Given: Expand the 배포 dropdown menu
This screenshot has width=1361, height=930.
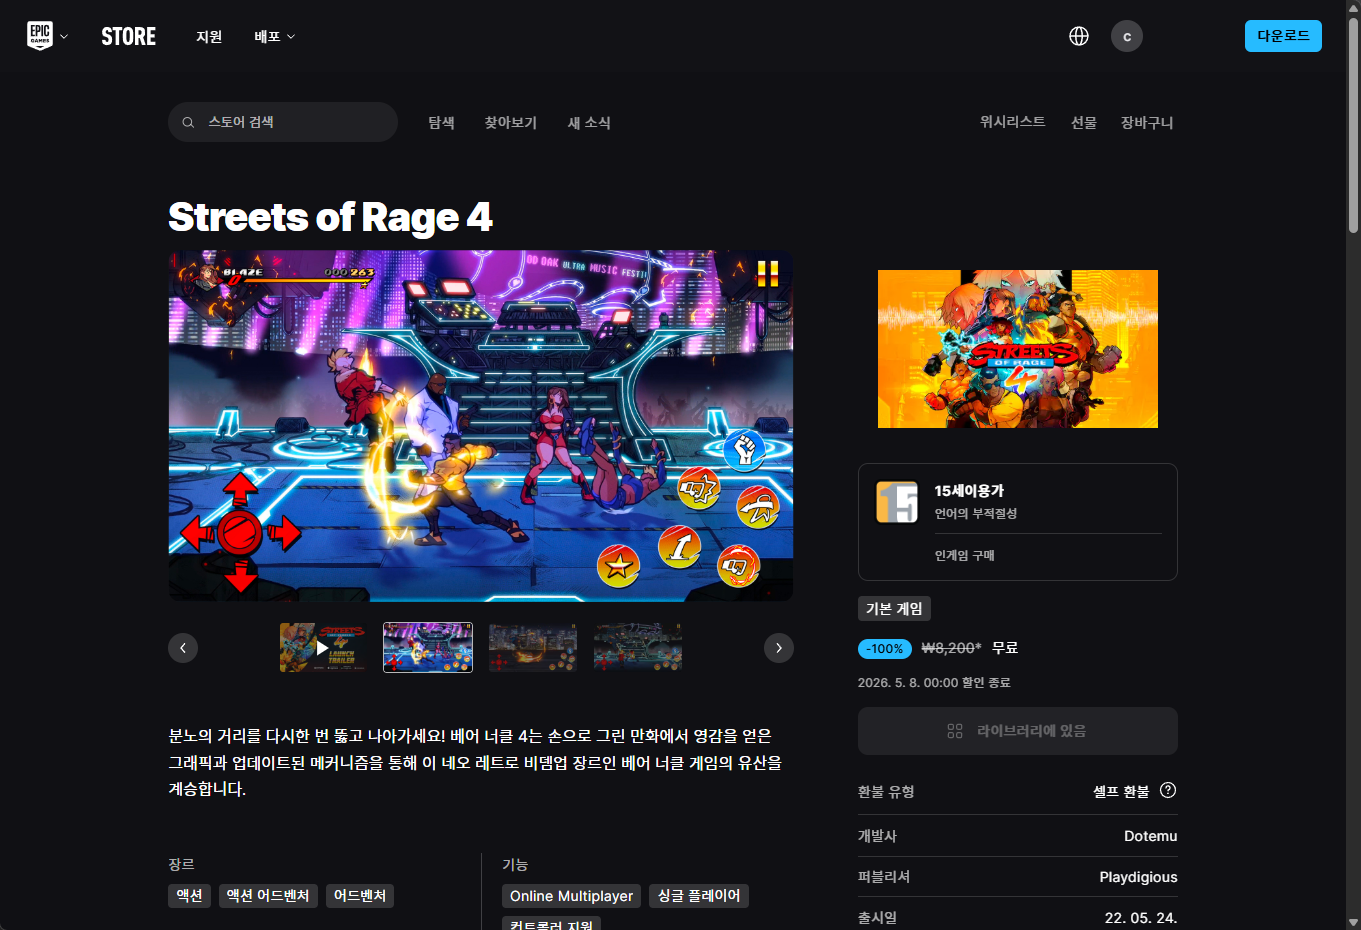Looking at the screenshot, I should [x=275, y=37].
